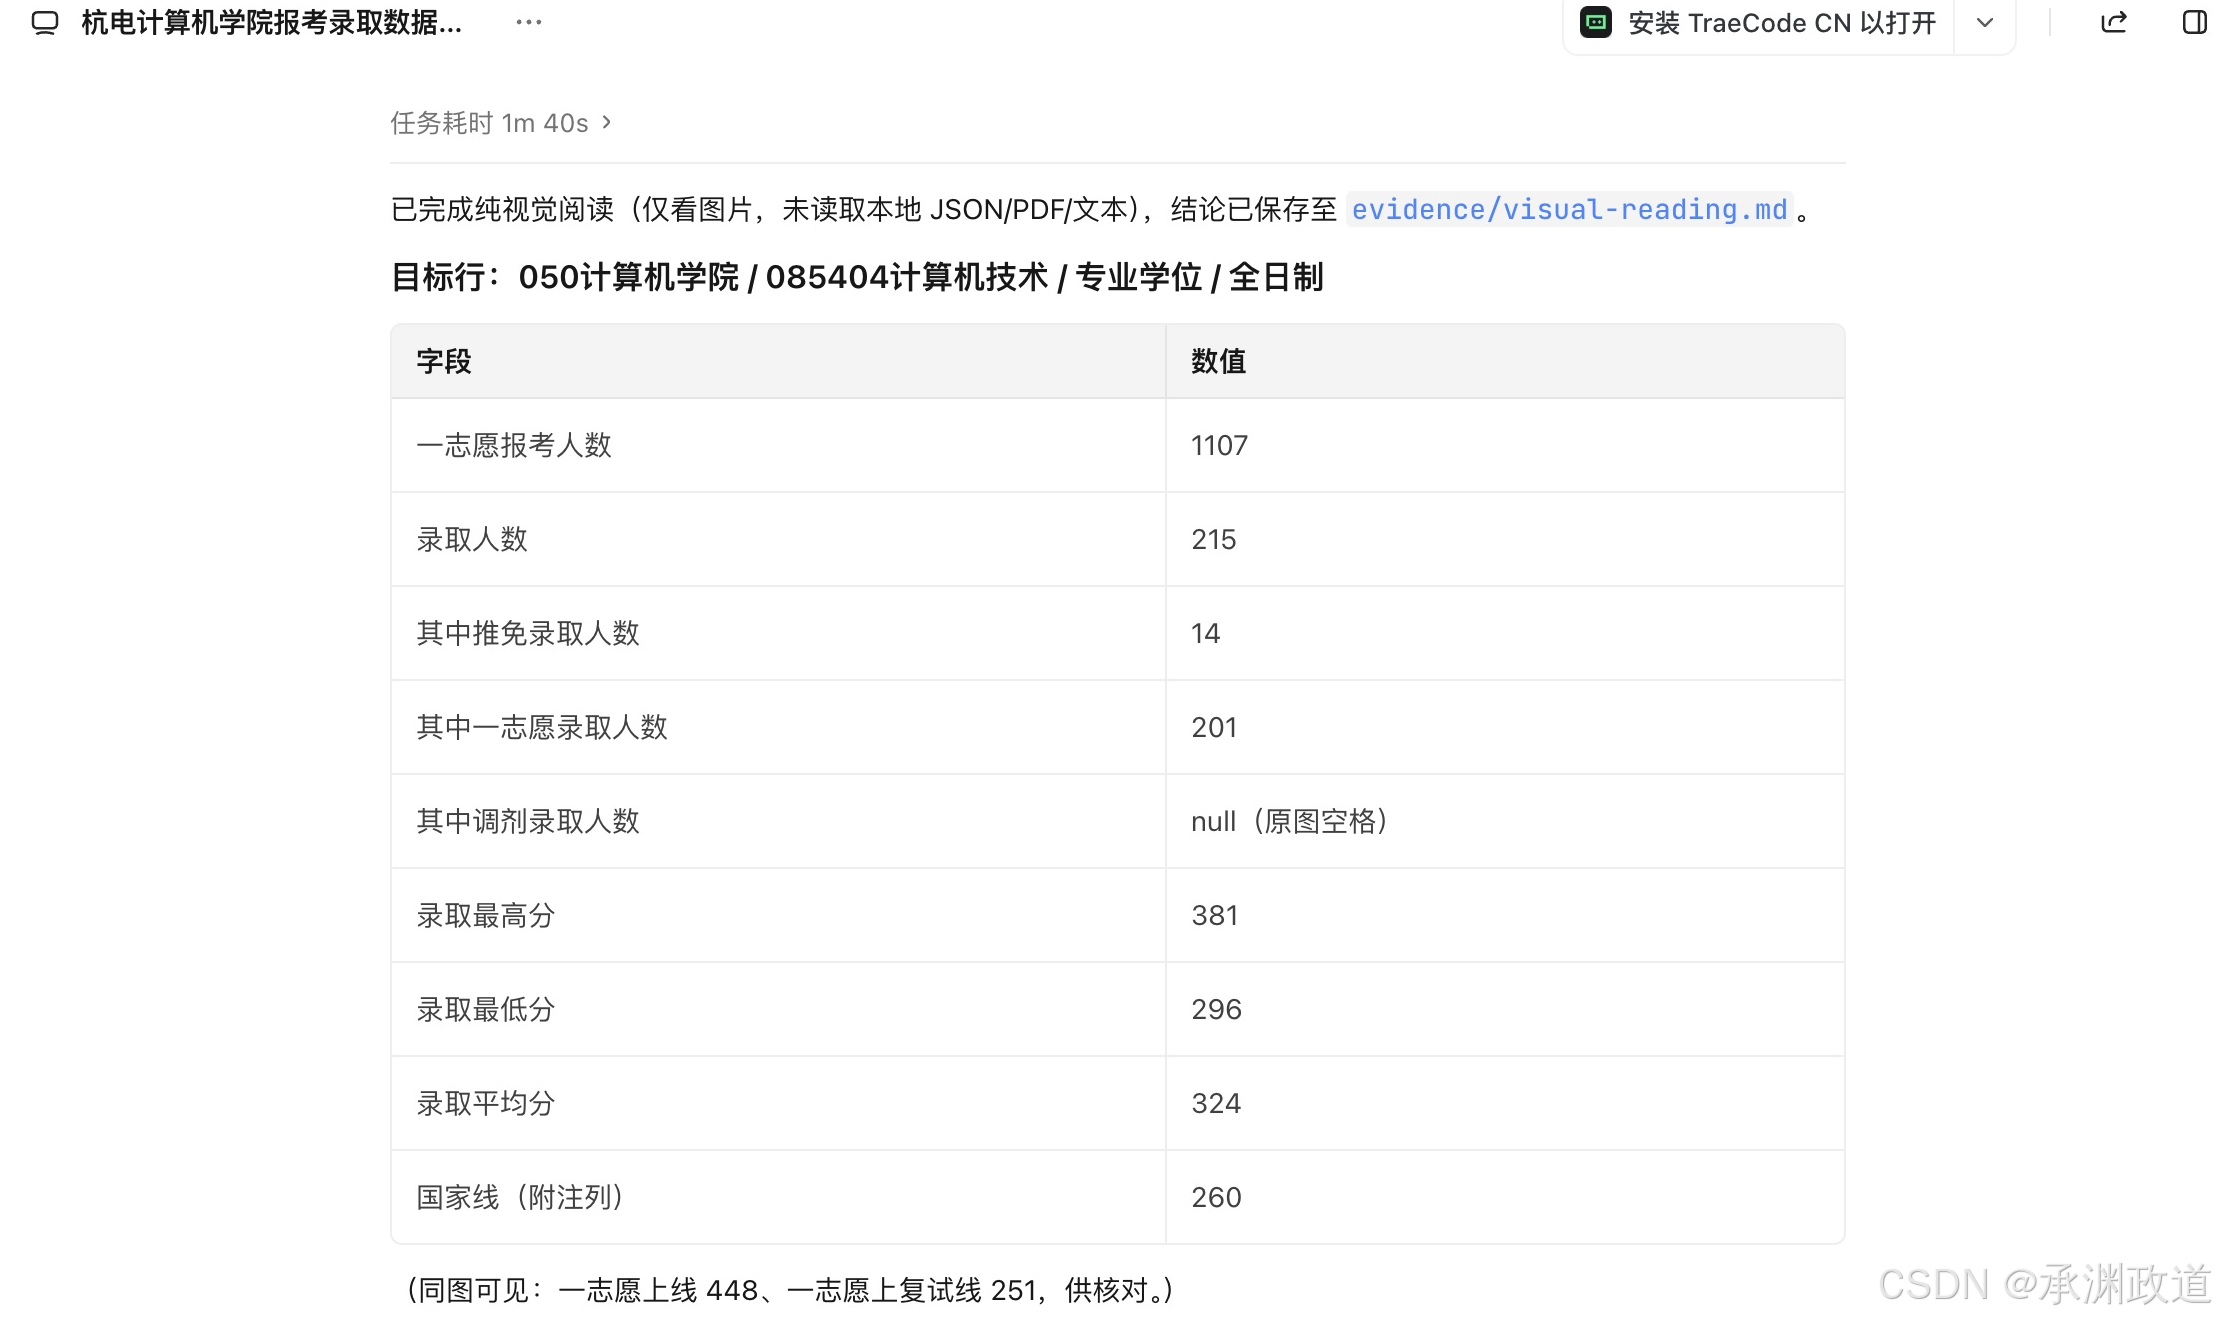This screenshot has height=1320, width=2217.
Task: Click the chat session icon beside the title
Action: (x=45, y=23)
